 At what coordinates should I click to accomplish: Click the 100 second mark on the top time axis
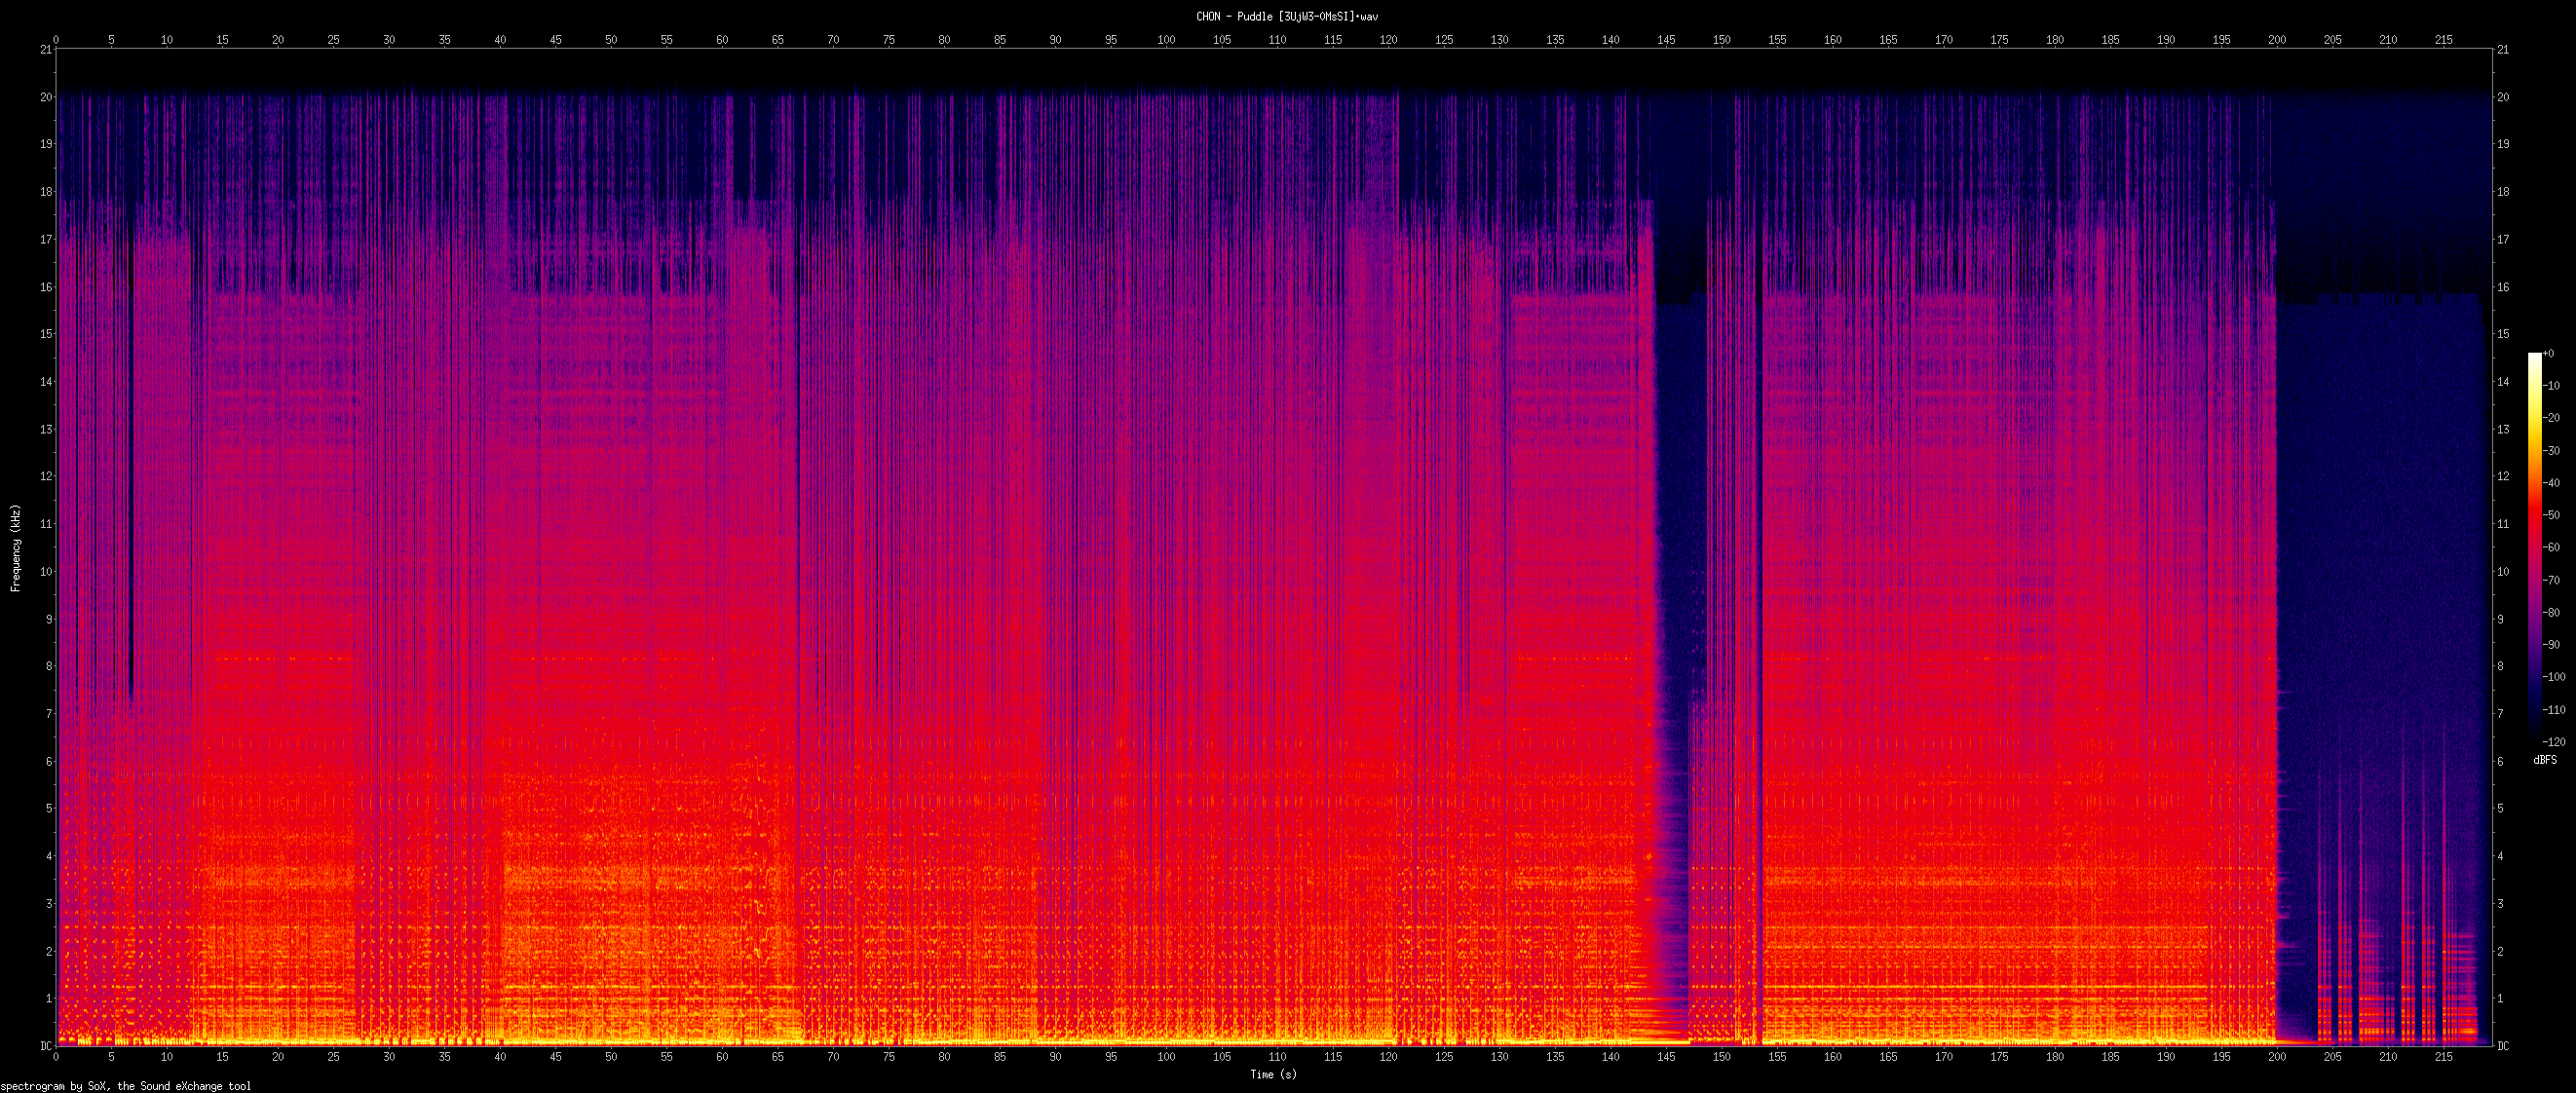coord(1166,39)
